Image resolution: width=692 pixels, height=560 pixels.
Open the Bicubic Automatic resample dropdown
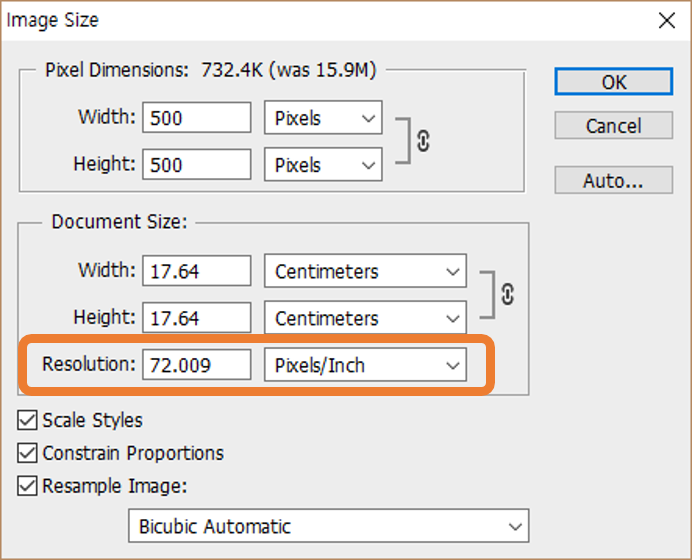coord(328,526)
